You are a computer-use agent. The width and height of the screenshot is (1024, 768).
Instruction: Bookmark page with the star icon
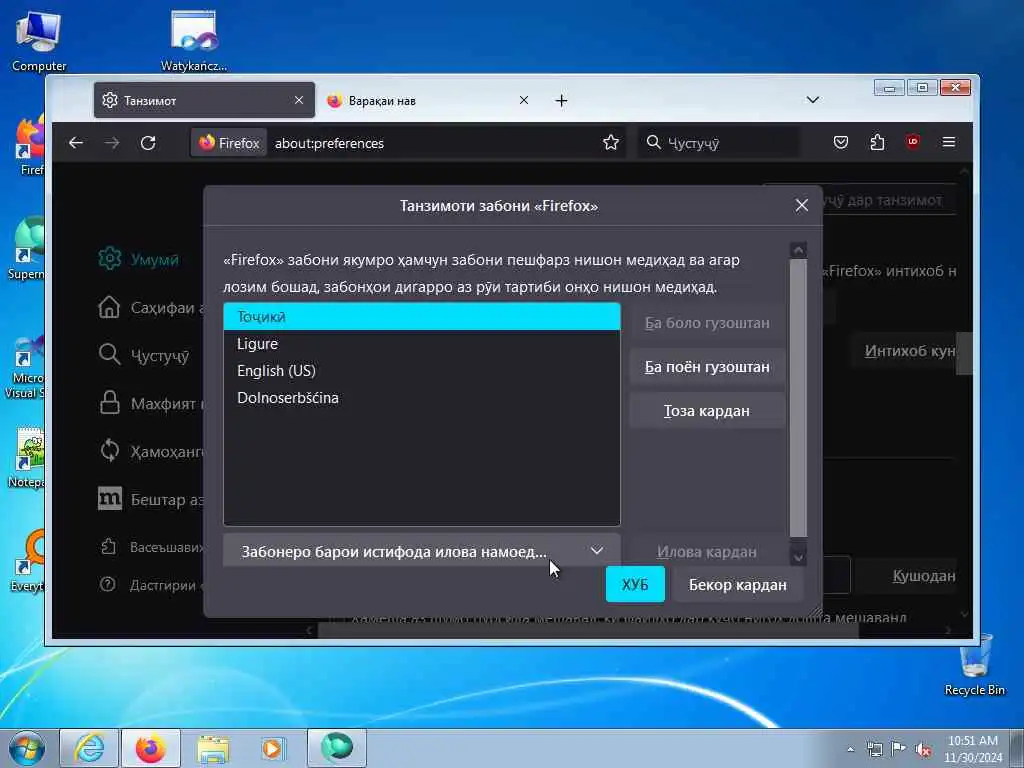coord(611,142)
